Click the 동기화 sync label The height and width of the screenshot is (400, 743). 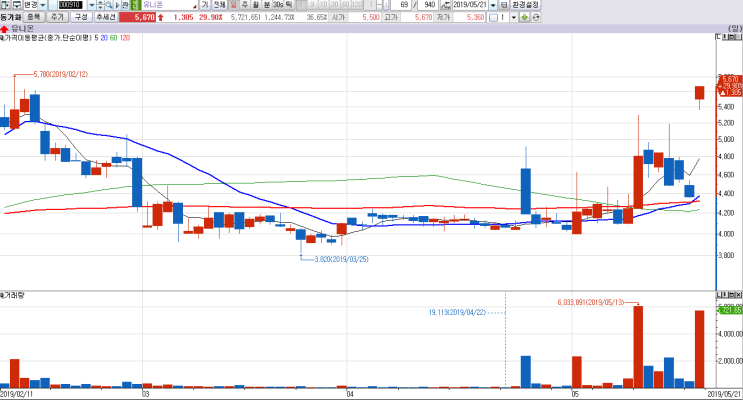click(10, 18)
